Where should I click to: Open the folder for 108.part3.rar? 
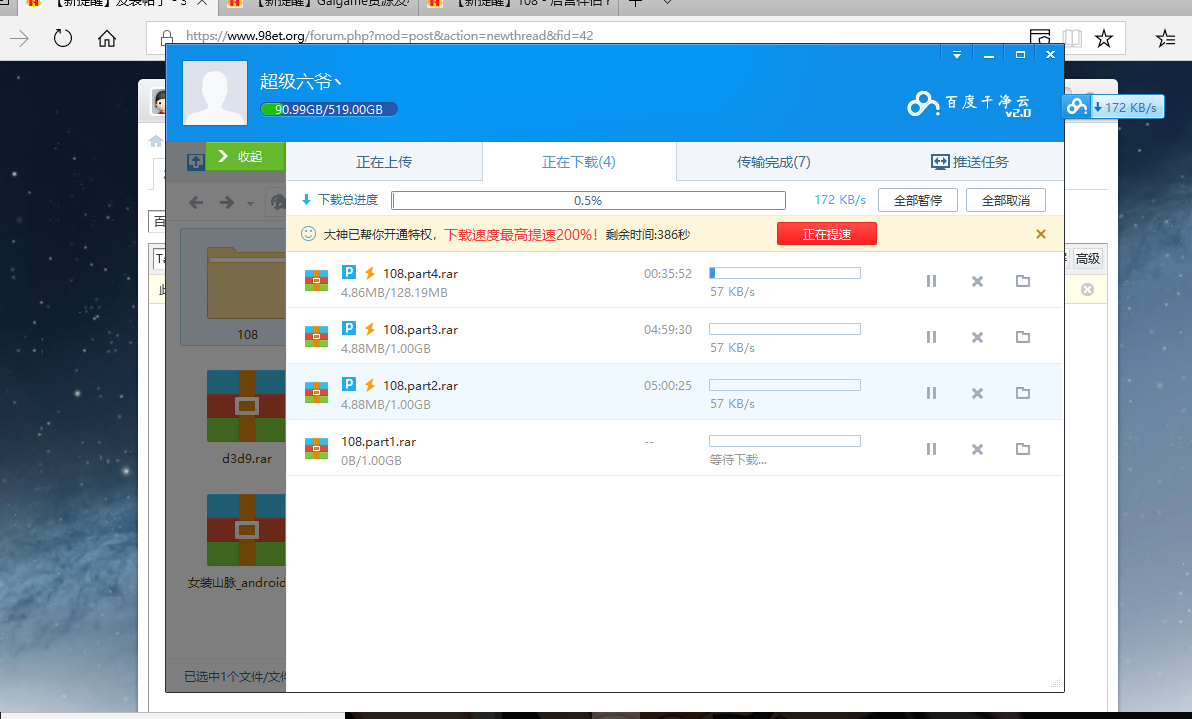(1023, 337)
